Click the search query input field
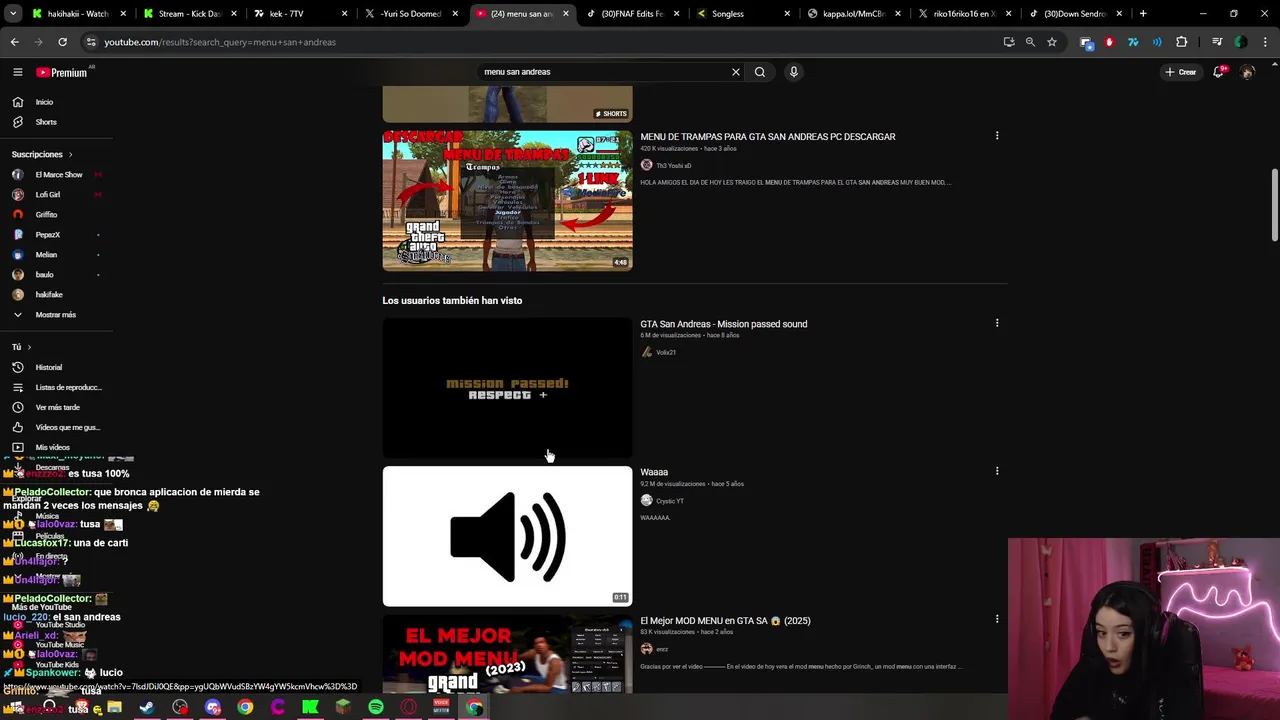Image resolution: width=1280 pixels, height=720 pixels. tap(604, 72)
